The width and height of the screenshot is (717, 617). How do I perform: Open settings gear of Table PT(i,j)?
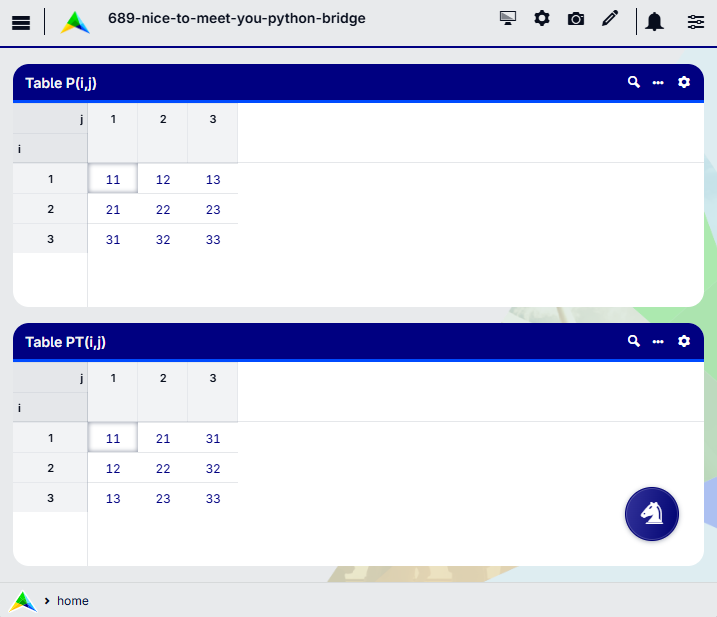[x=684, y=342]
